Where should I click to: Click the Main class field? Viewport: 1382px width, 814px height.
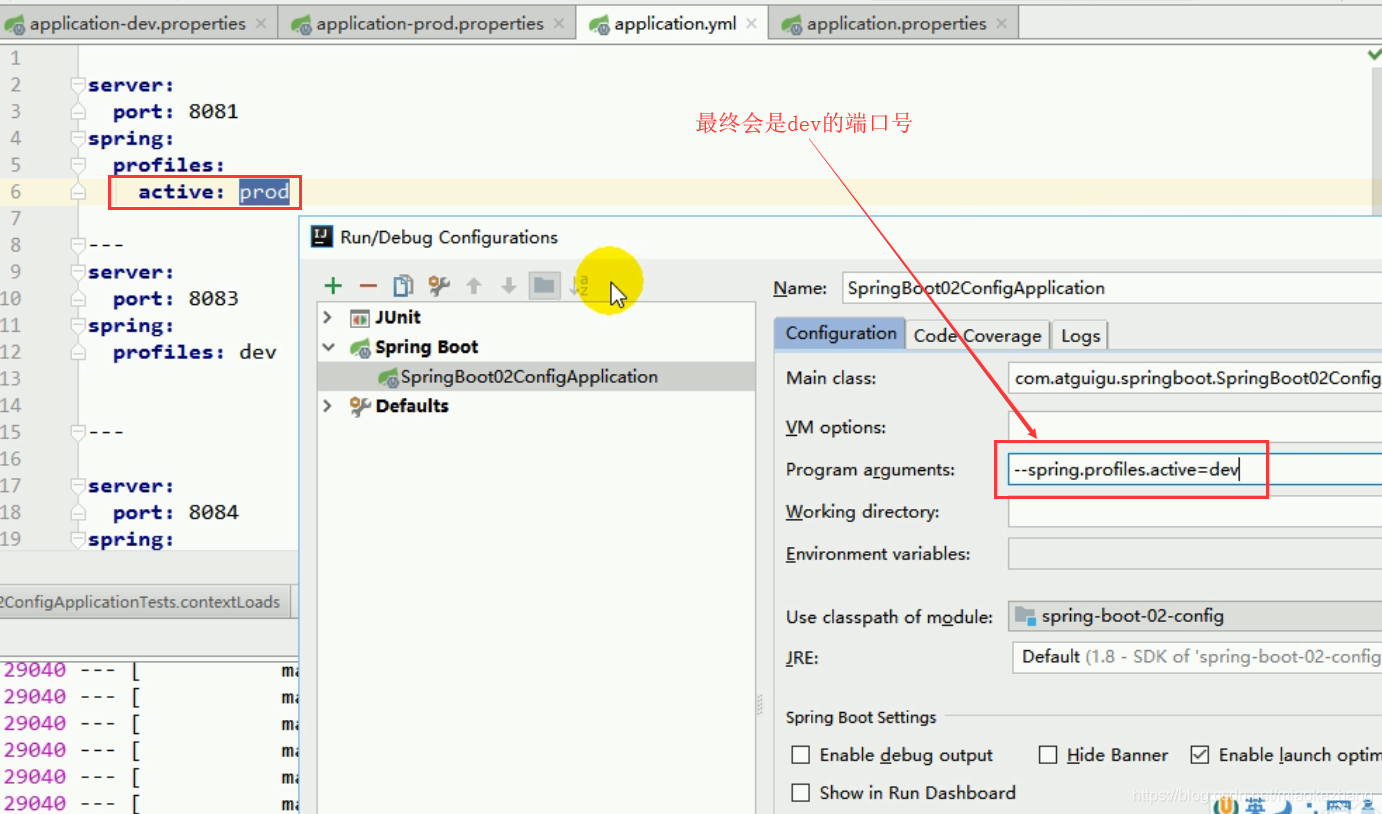click(1195, 378)
